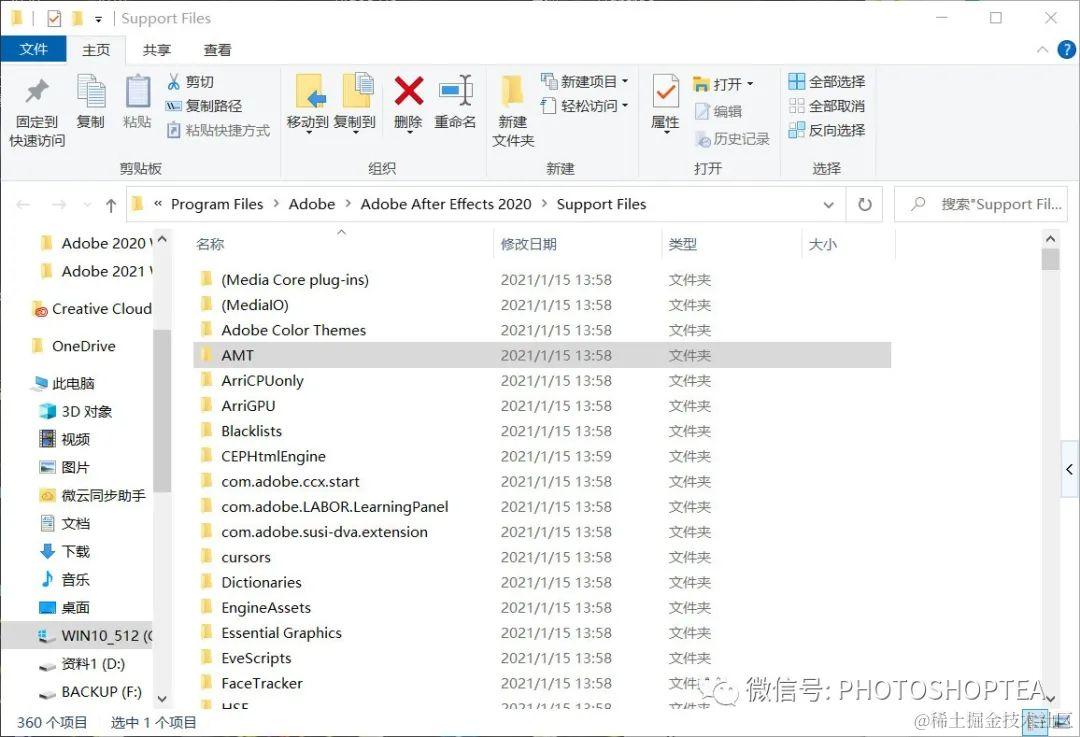The width and height of the screenshot is (1080, 737).
Task: Click Select none in ribbon
Action: [x=827, y=106]
